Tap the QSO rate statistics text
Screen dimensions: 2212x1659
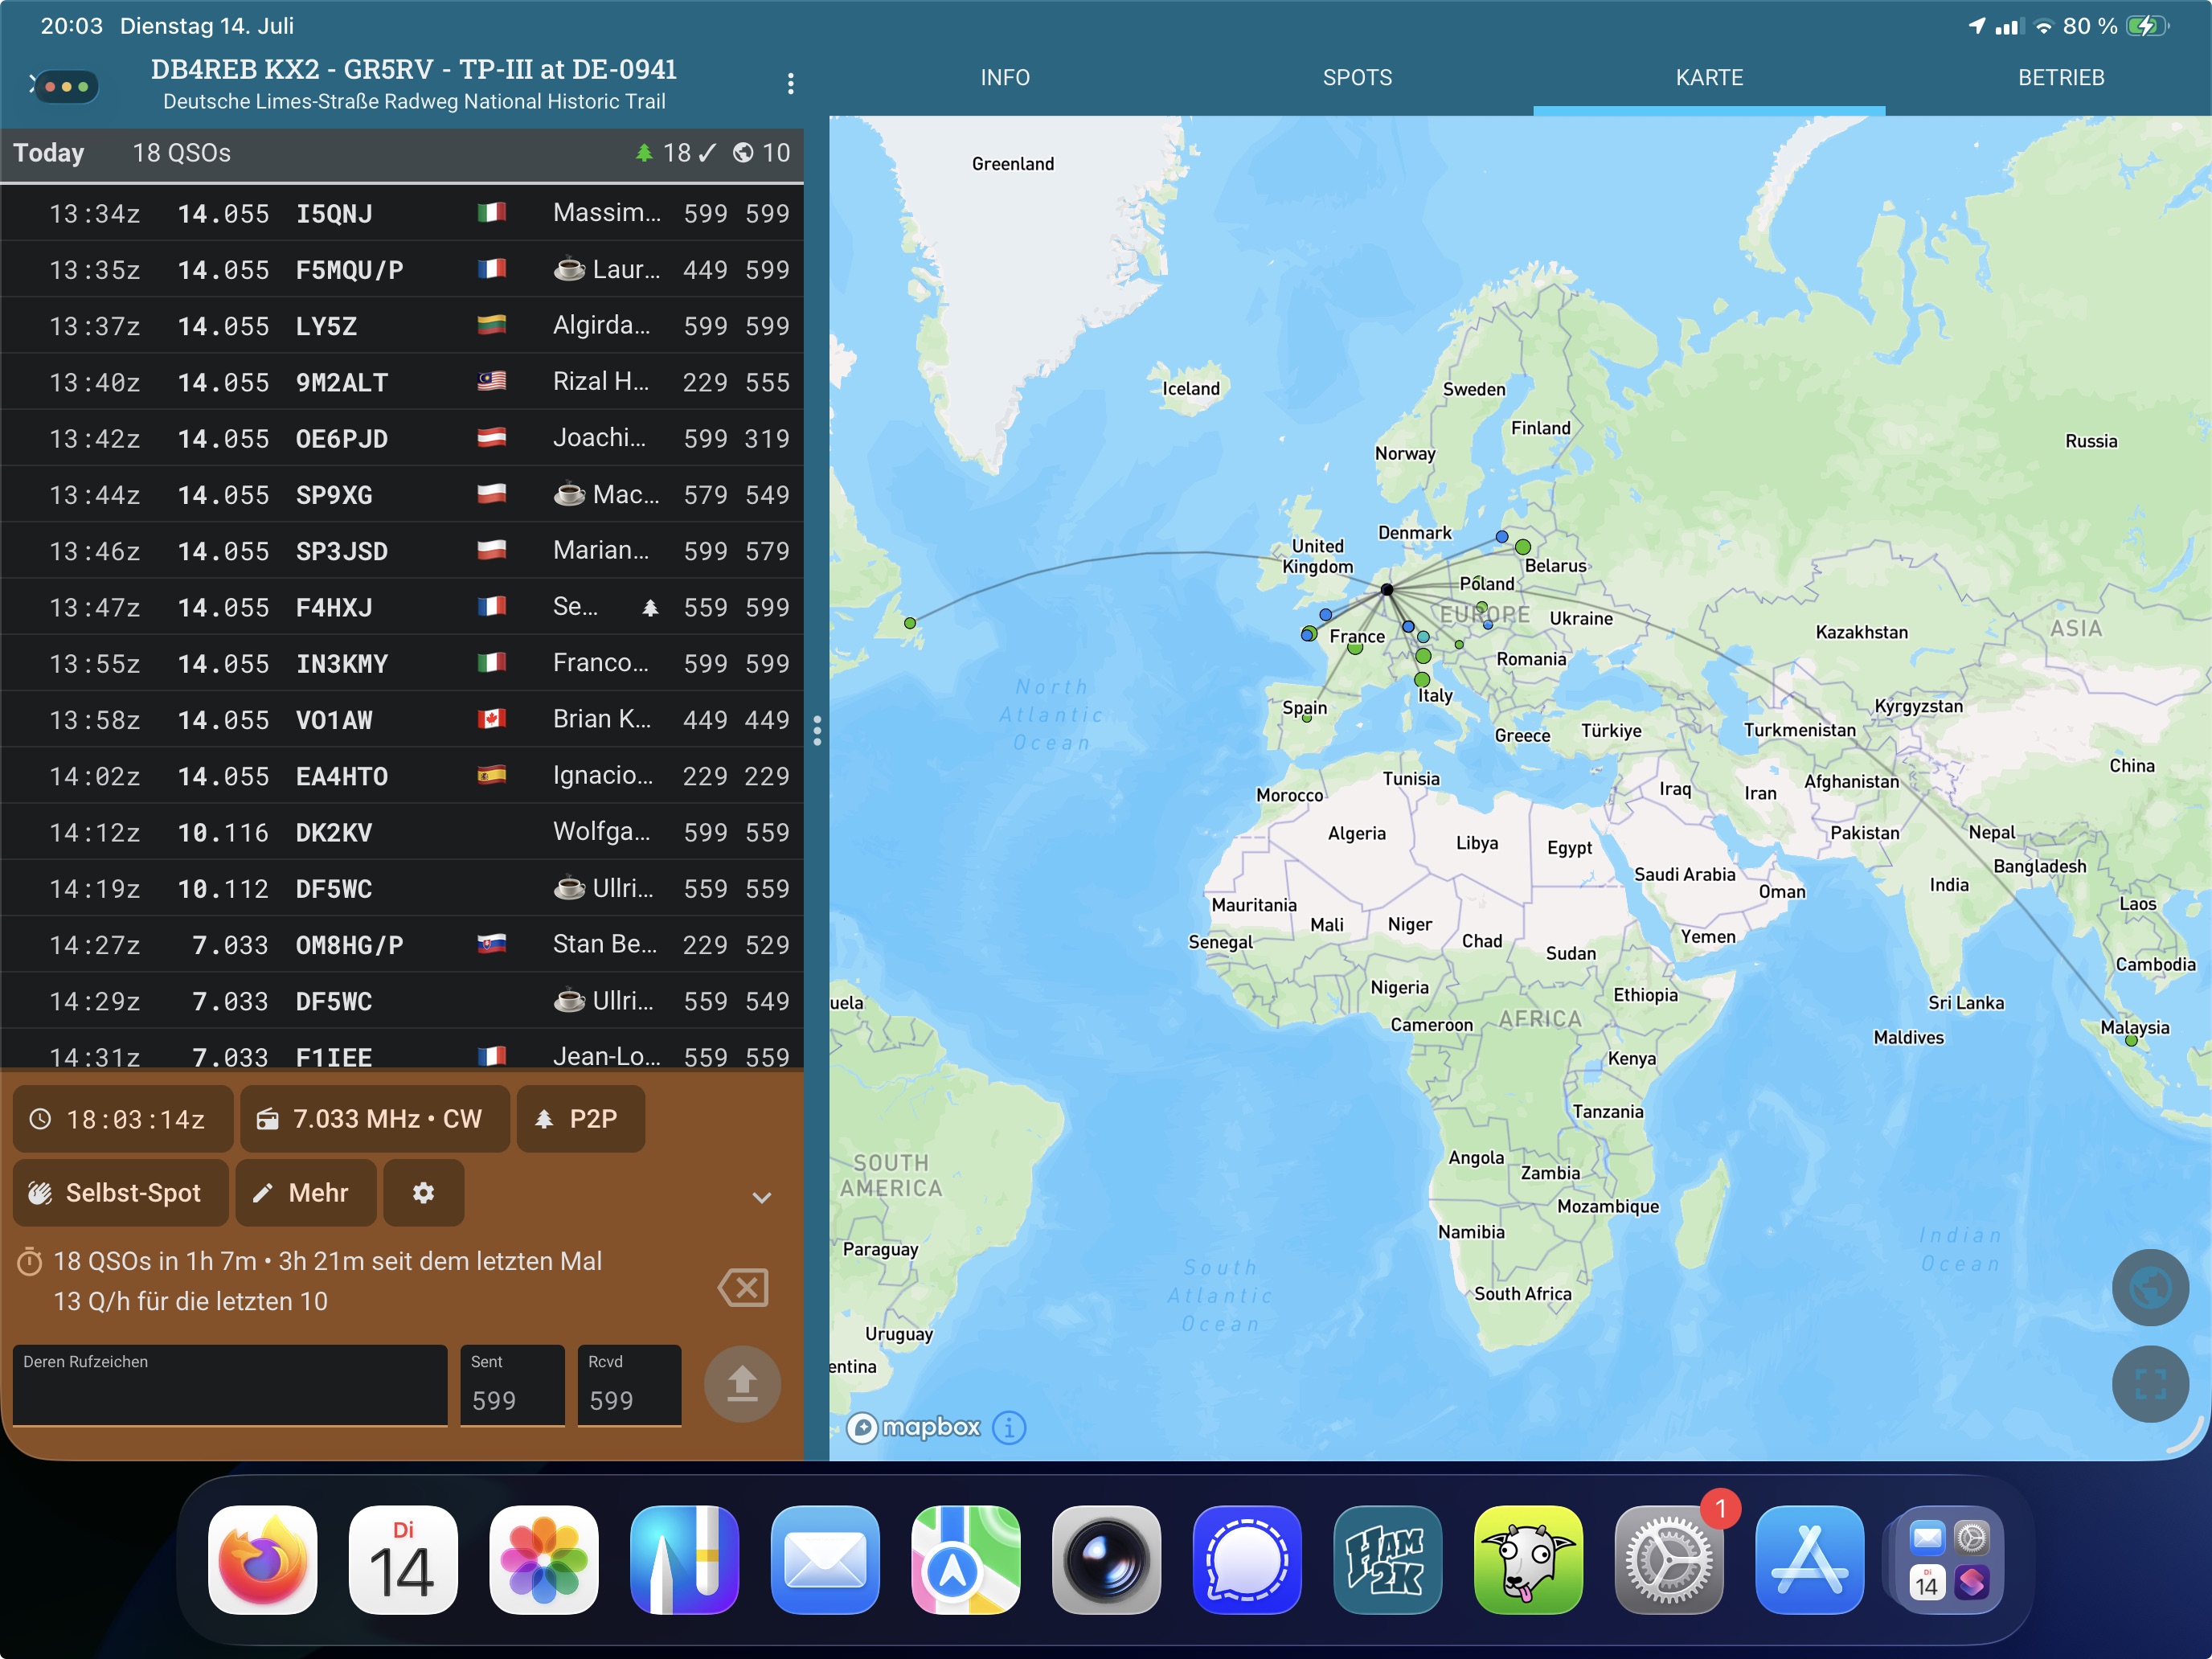[327, 1281]
